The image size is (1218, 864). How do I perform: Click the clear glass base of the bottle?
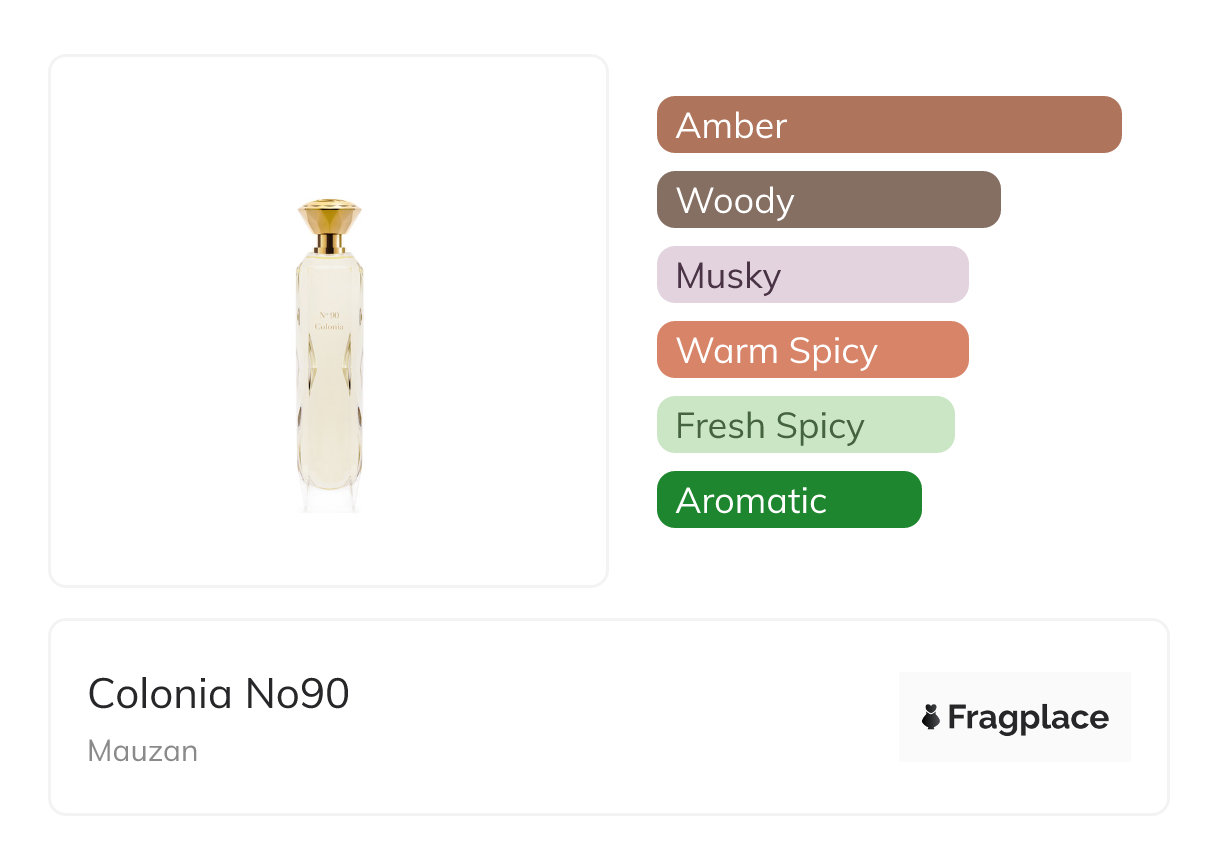coord(329,498)
